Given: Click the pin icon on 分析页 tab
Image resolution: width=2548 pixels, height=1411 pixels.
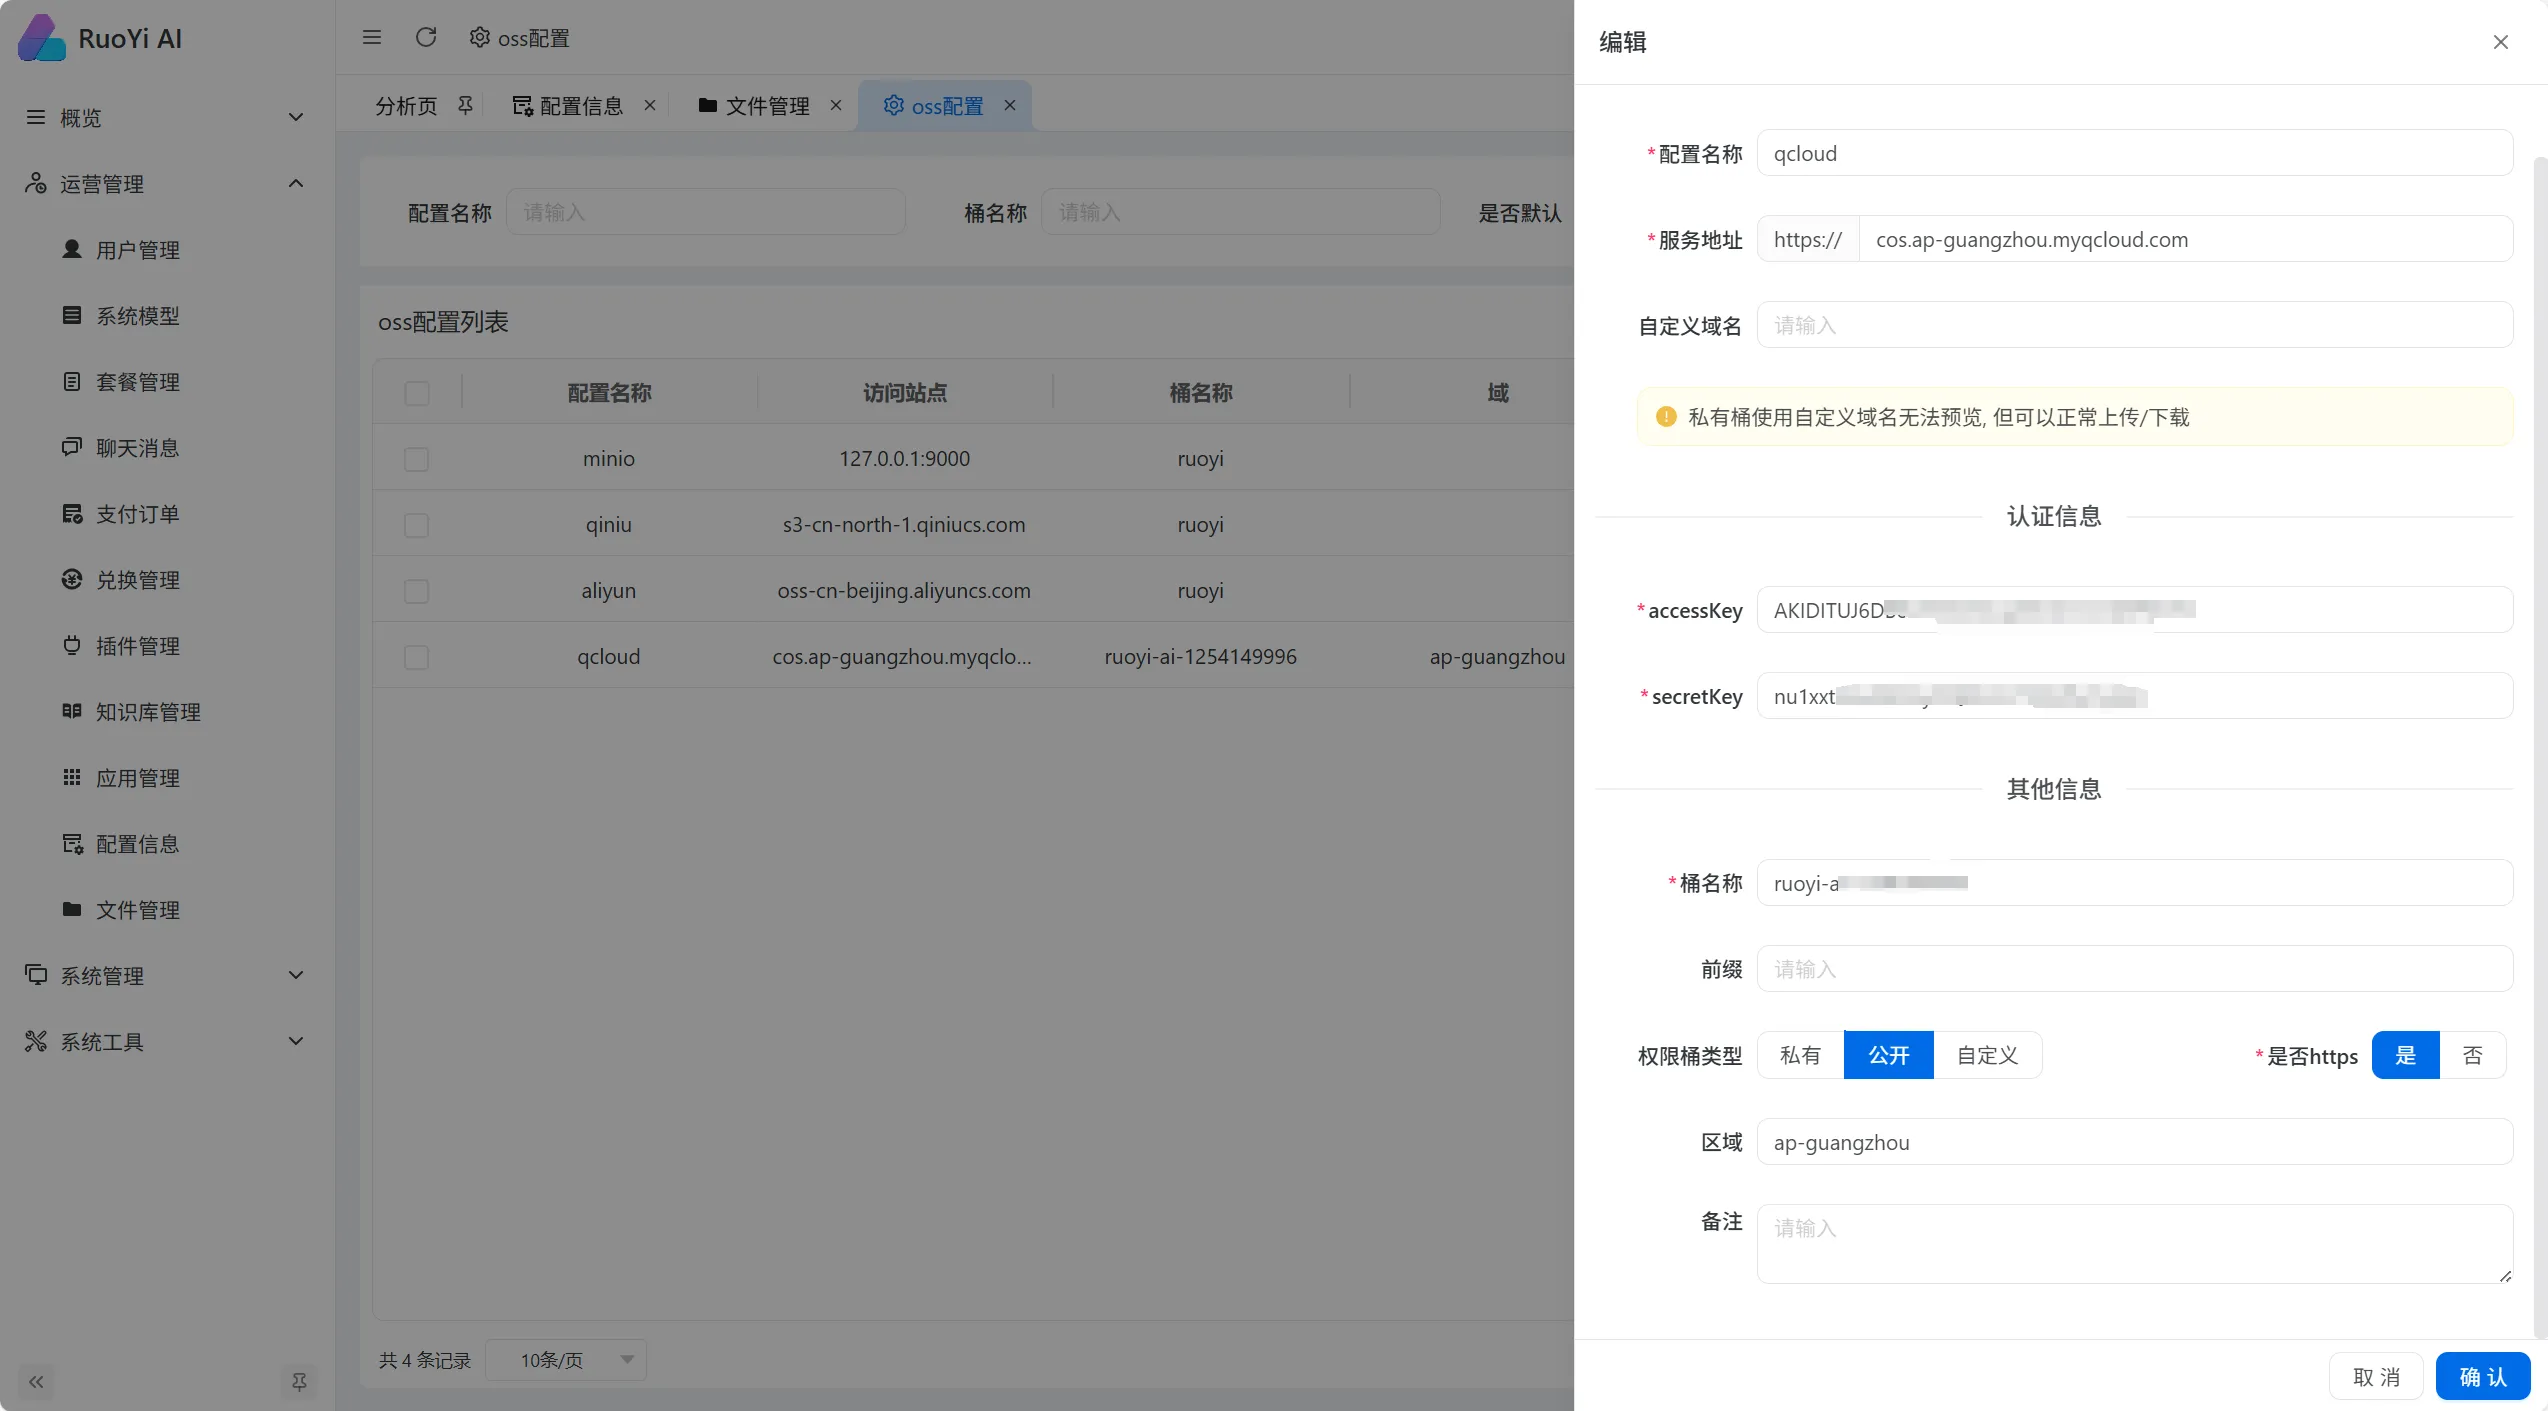Looking at the screenshot, I should pos(465,105).
